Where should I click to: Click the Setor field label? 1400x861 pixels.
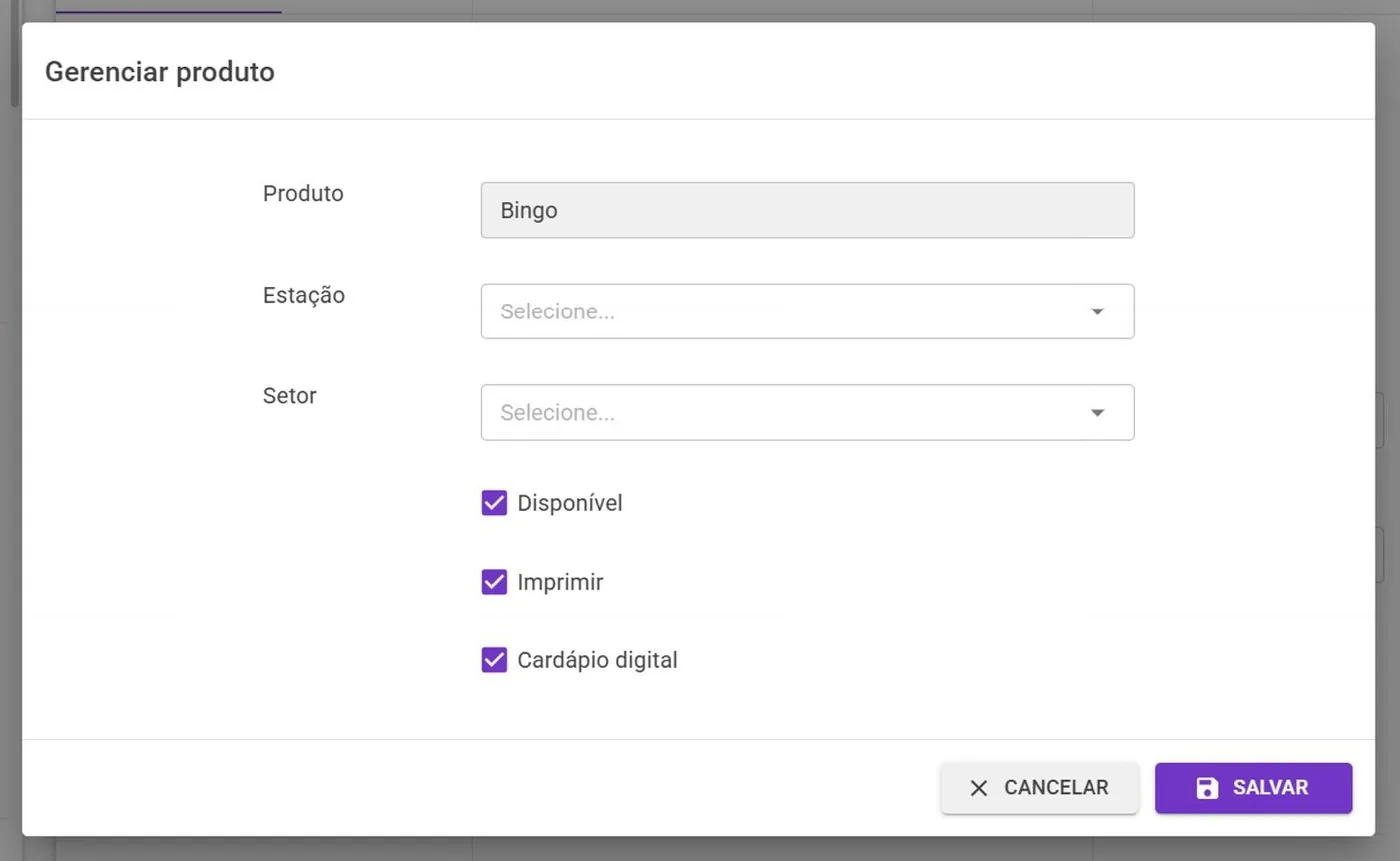coord(290,395)
